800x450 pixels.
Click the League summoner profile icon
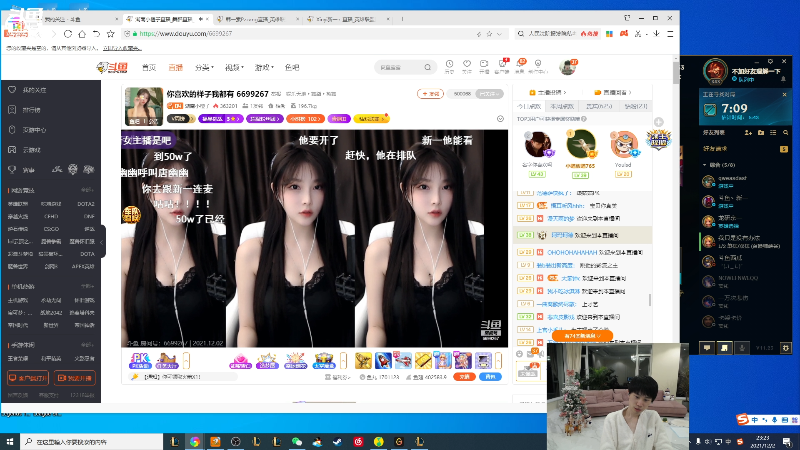(x=715, y=71)
